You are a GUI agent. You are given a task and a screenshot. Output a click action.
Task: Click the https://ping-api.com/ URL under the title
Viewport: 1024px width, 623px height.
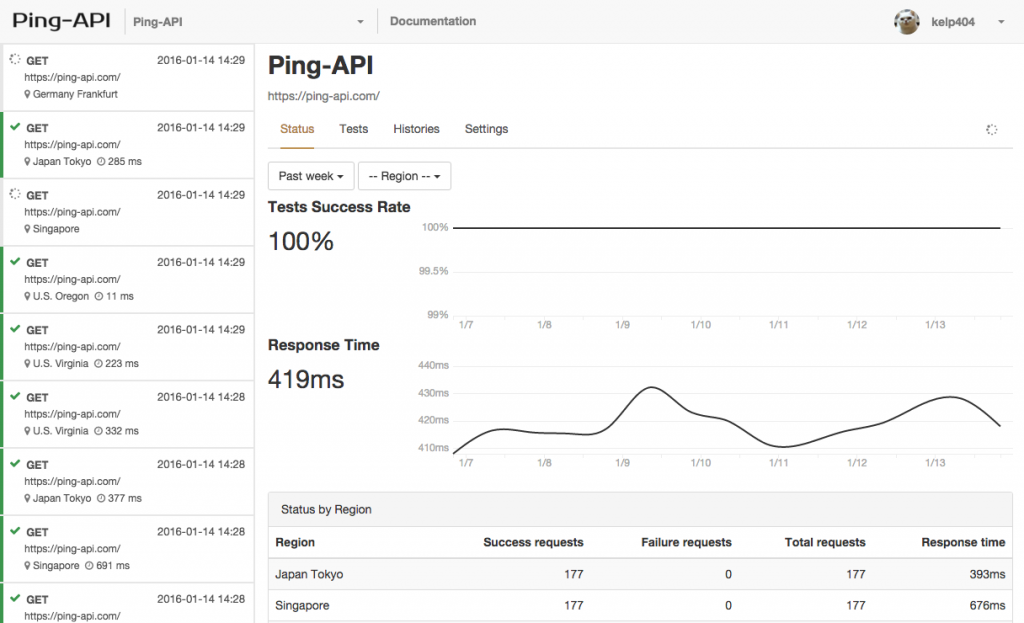click(323, 96)
